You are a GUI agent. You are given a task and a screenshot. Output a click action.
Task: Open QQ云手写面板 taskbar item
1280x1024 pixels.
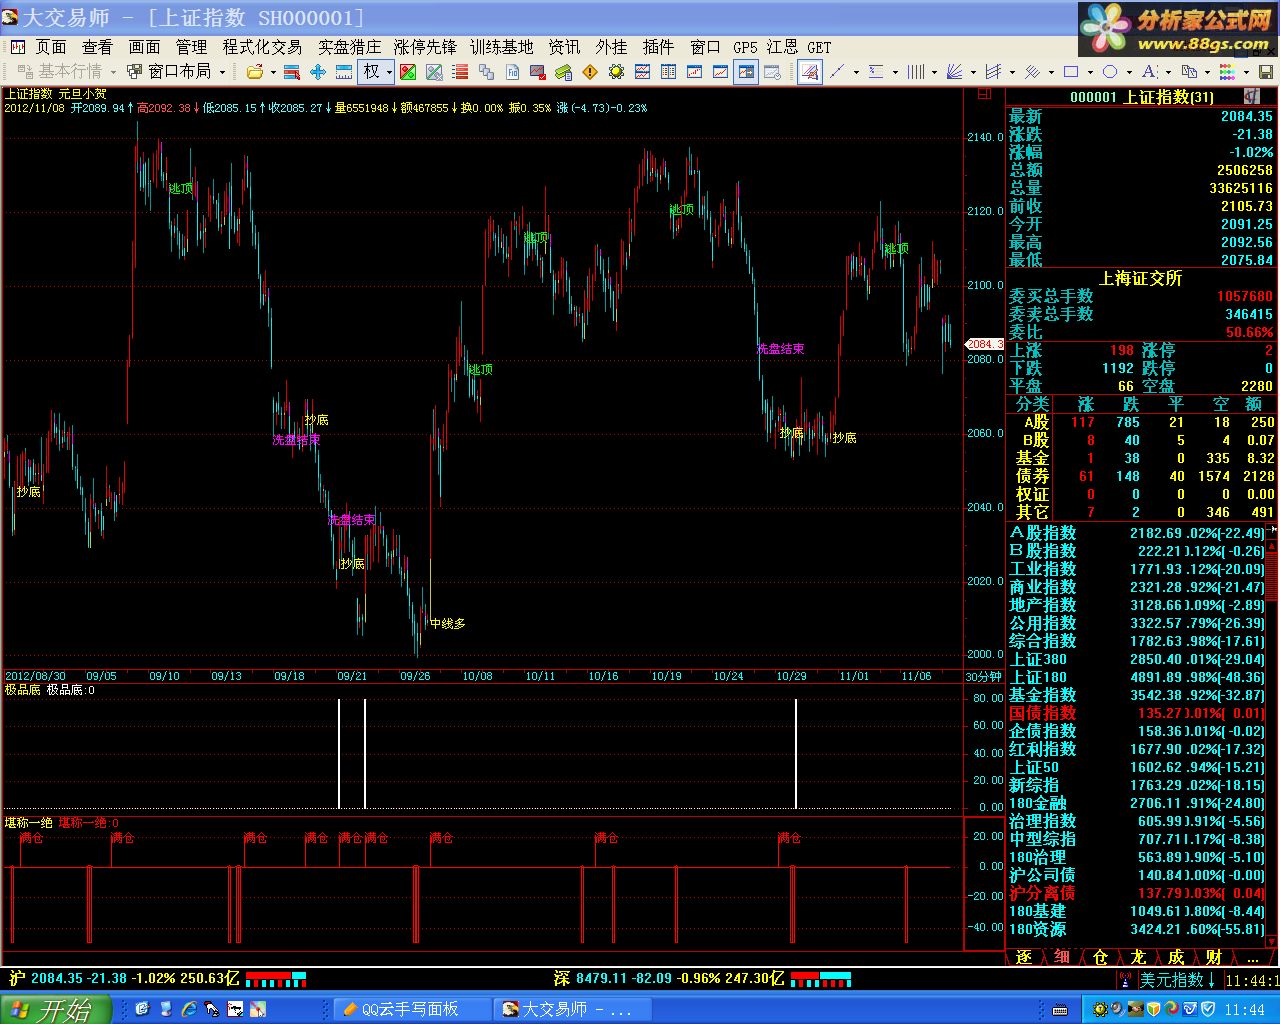tap(410, 1009)
